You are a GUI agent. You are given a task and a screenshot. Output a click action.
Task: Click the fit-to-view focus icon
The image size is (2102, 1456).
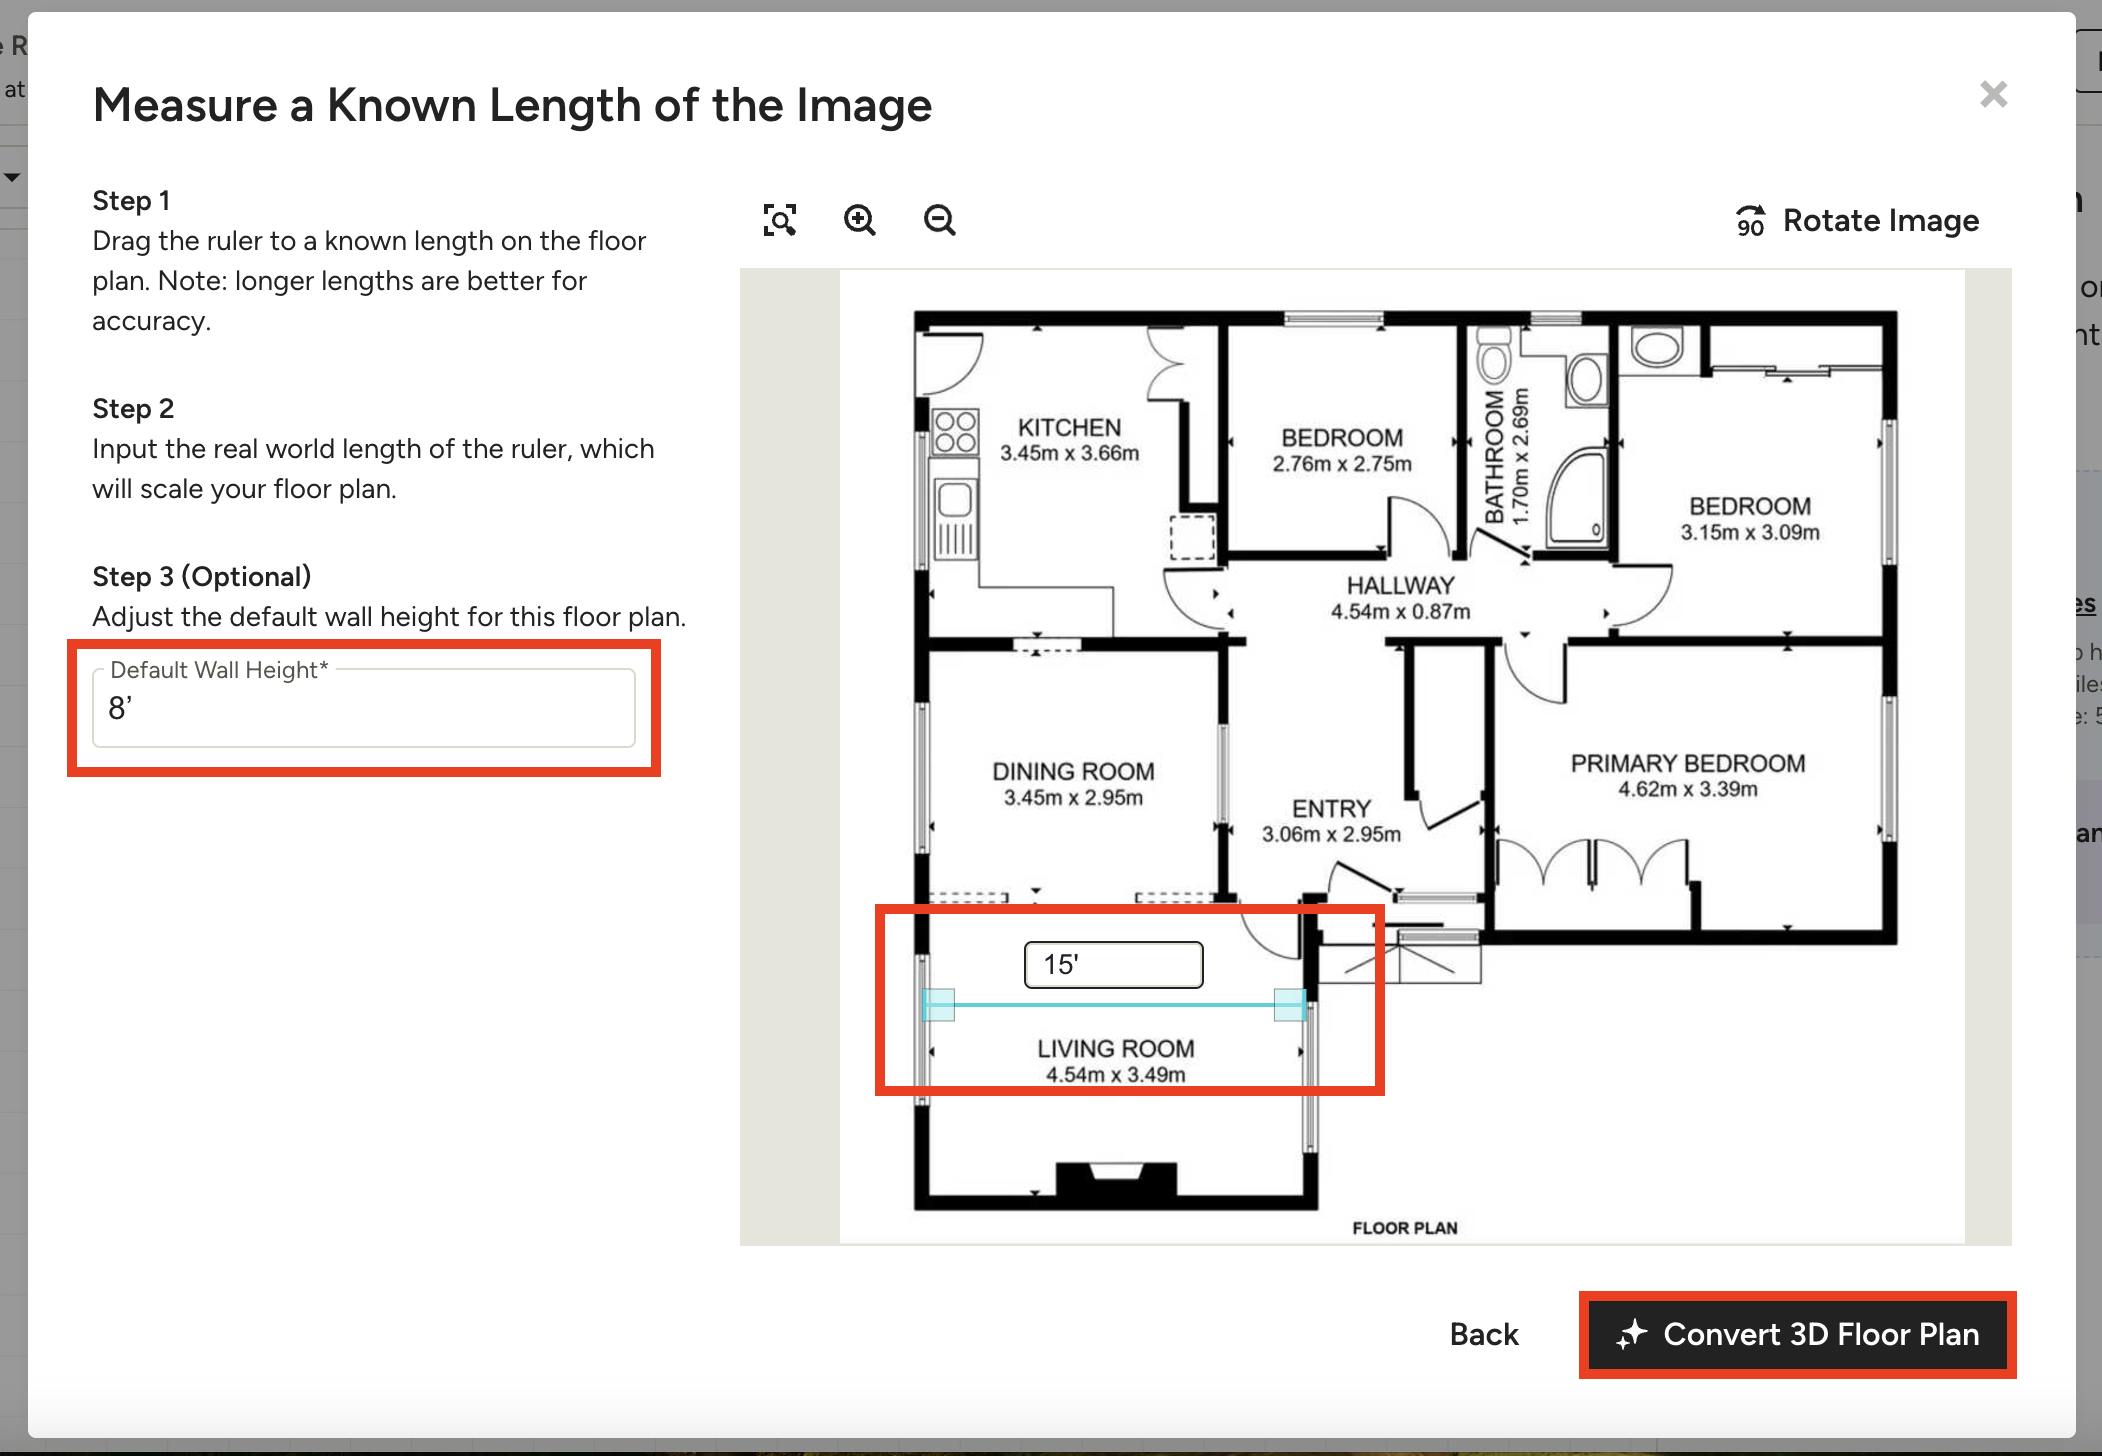(780, 220)
